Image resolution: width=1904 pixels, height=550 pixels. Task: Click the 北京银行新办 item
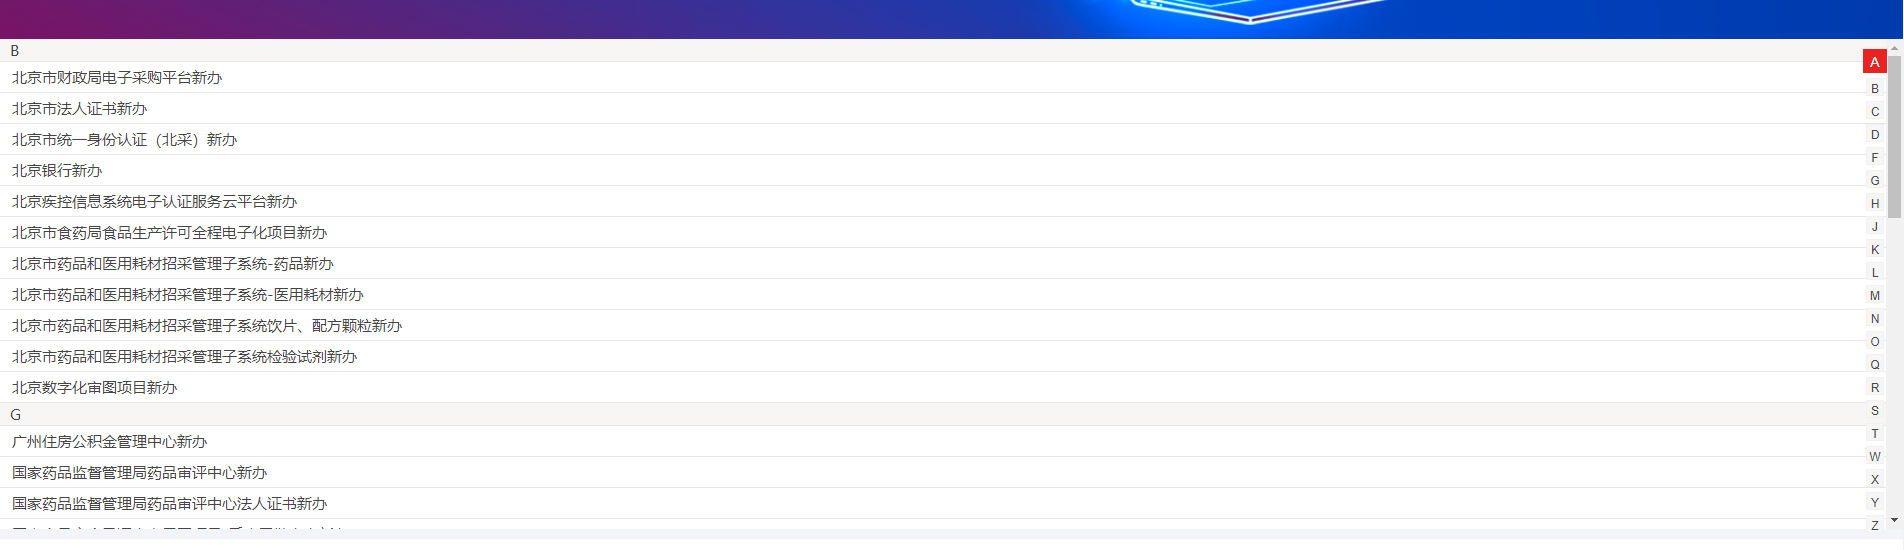click(x=57, y=171)
